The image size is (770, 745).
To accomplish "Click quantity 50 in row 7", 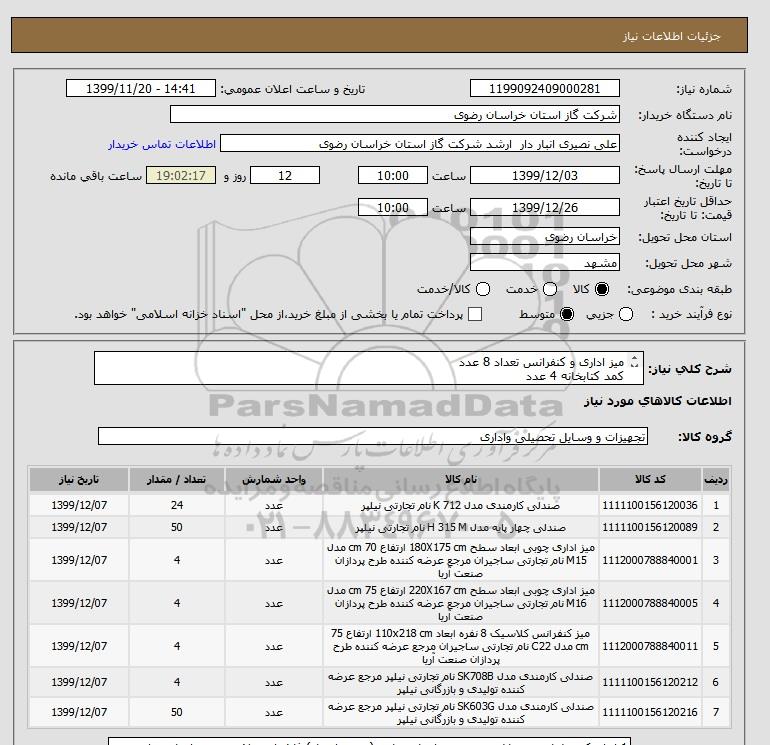I will 177,712.
